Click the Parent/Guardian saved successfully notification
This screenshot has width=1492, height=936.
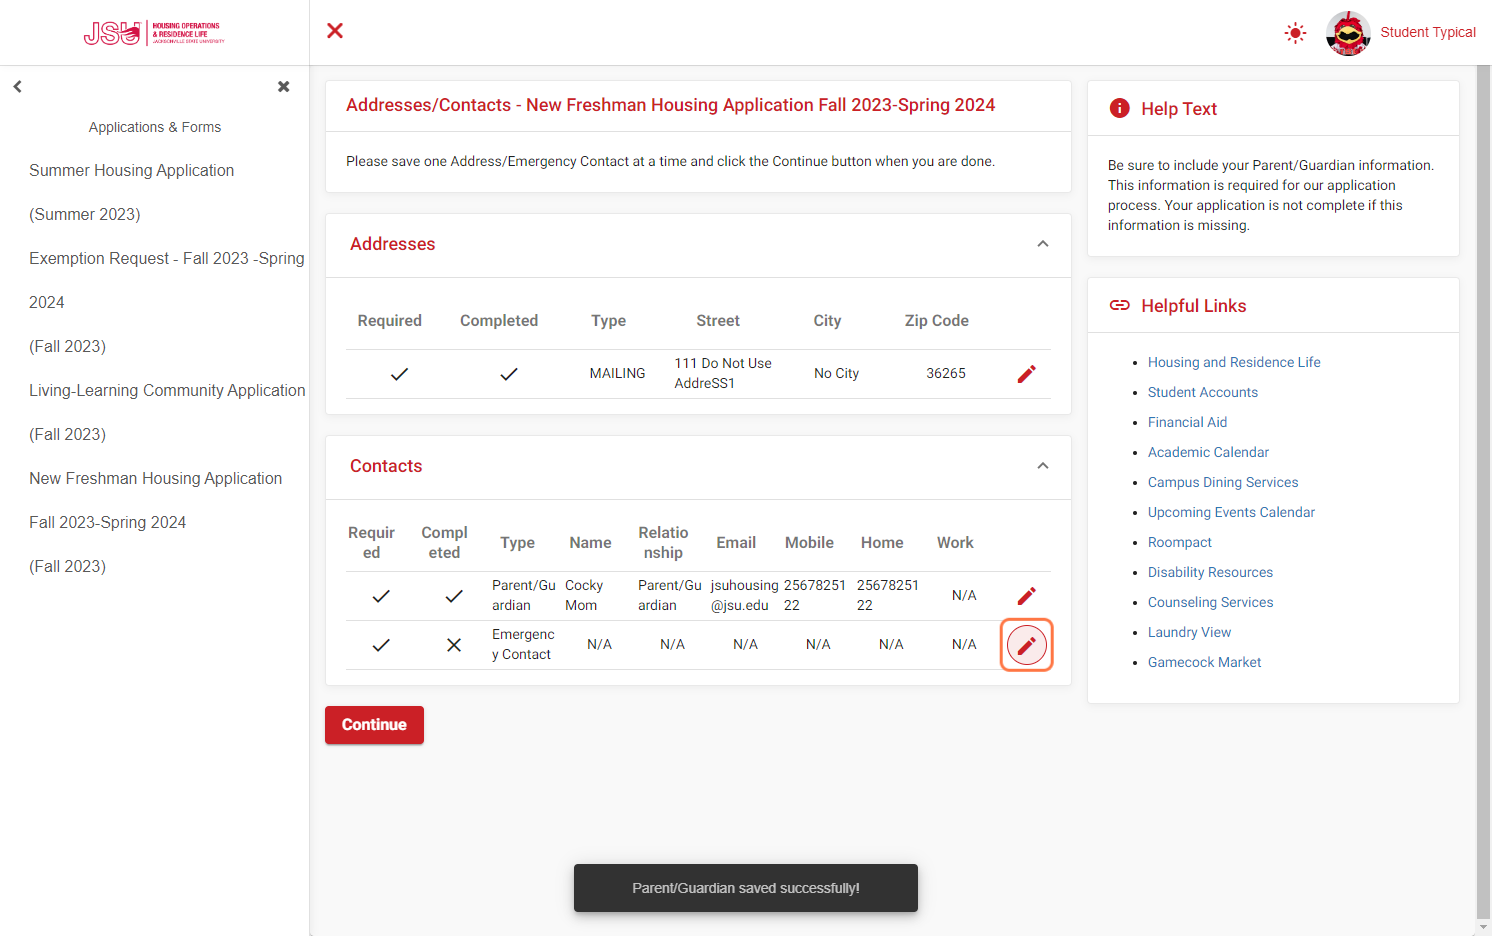(x=746, y=888)
